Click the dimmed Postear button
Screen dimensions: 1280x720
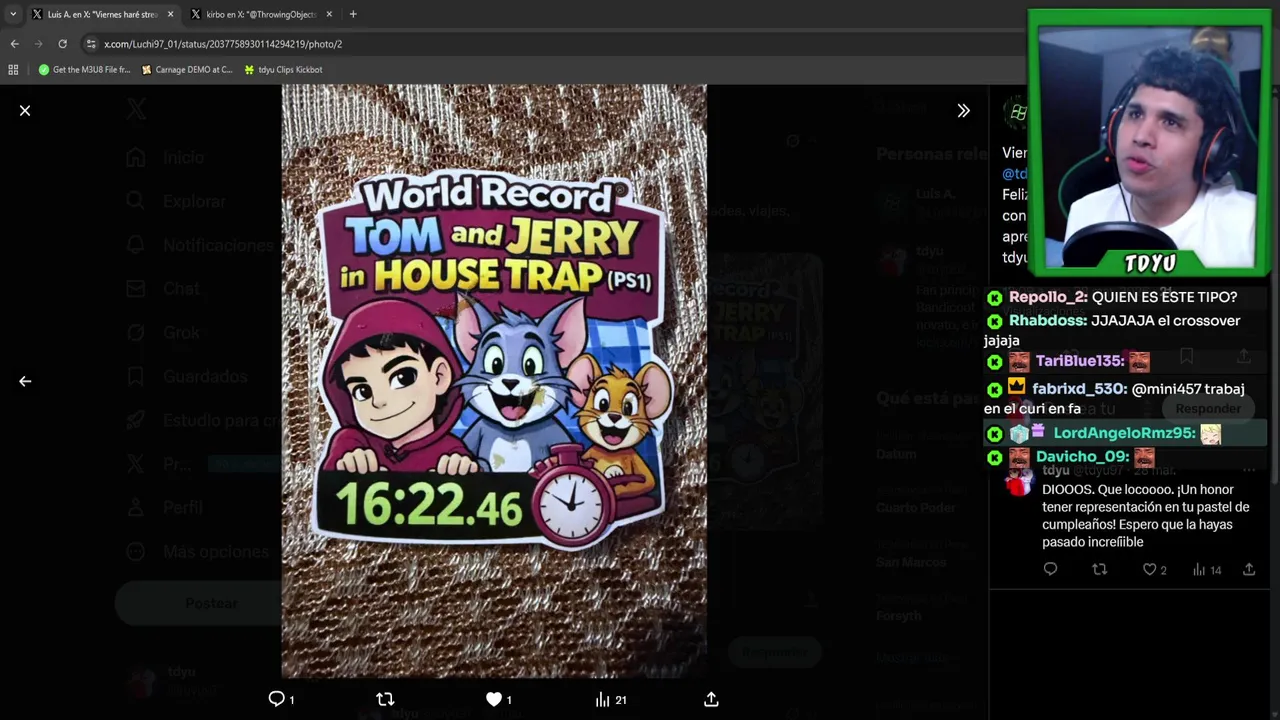tap(198, 603)
